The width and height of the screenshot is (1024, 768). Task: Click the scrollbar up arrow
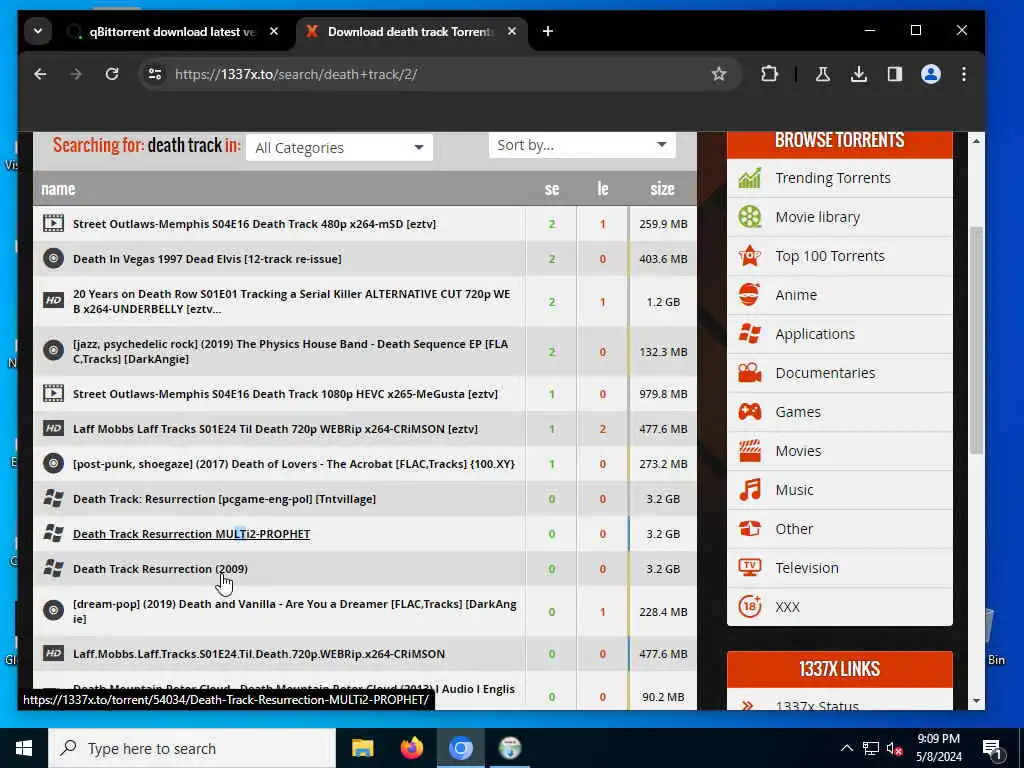[x=976, y=141]
